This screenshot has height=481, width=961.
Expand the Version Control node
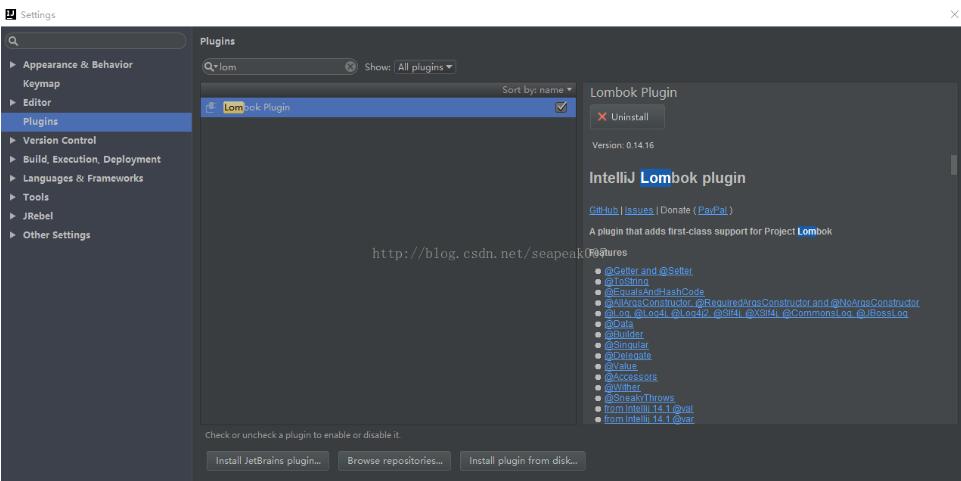[12, 140]
